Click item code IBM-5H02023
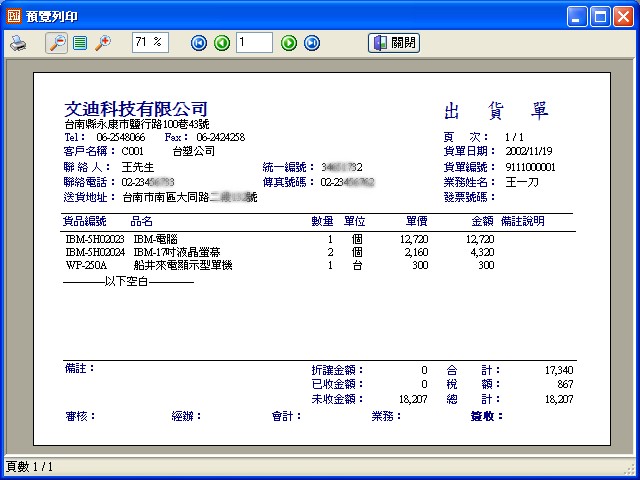 pyautogui.click(x=95, y=239)
